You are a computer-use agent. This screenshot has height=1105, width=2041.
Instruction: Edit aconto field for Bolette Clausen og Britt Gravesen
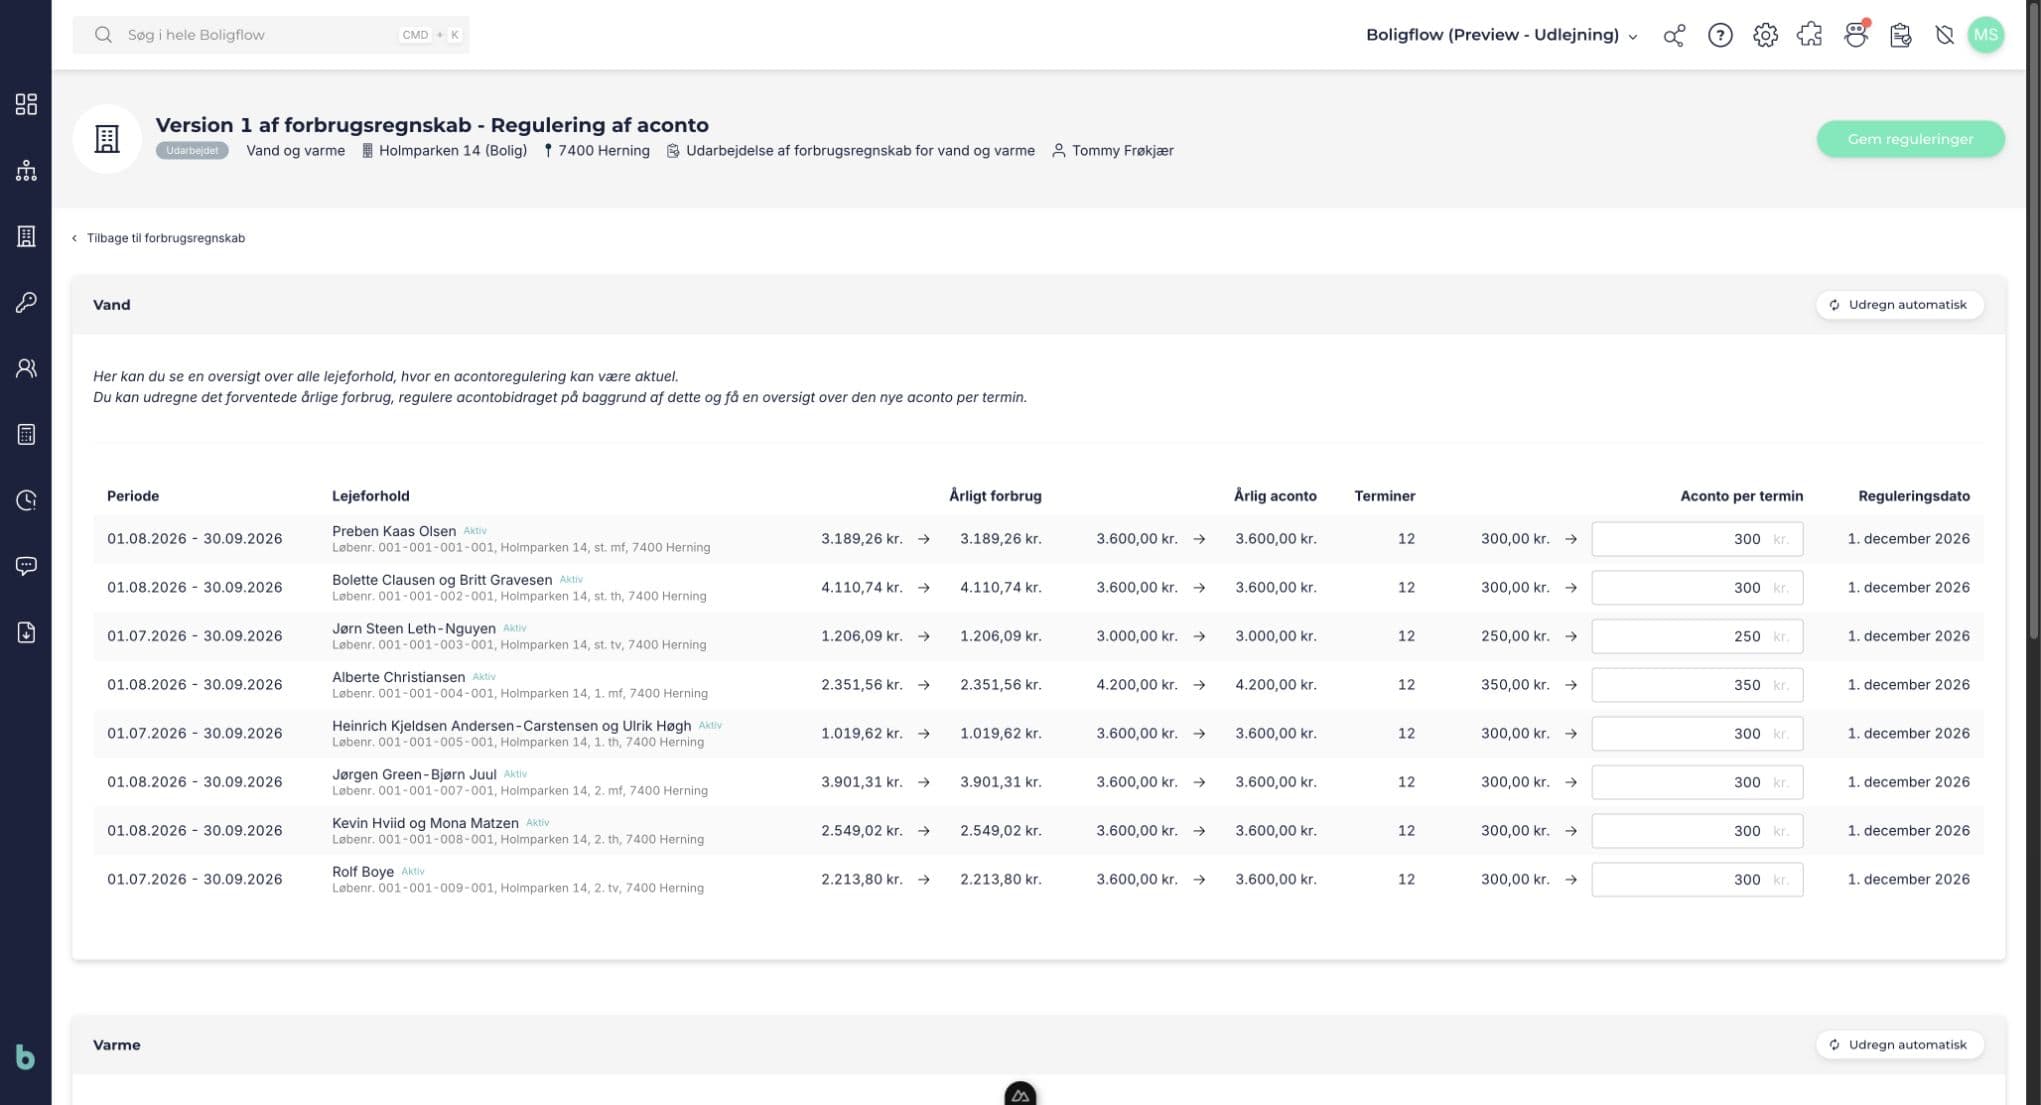point(1697,588)
